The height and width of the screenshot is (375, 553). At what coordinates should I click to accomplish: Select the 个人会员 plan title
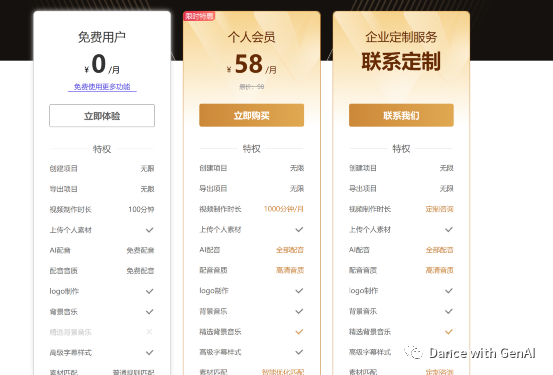[x=251, y=37]
